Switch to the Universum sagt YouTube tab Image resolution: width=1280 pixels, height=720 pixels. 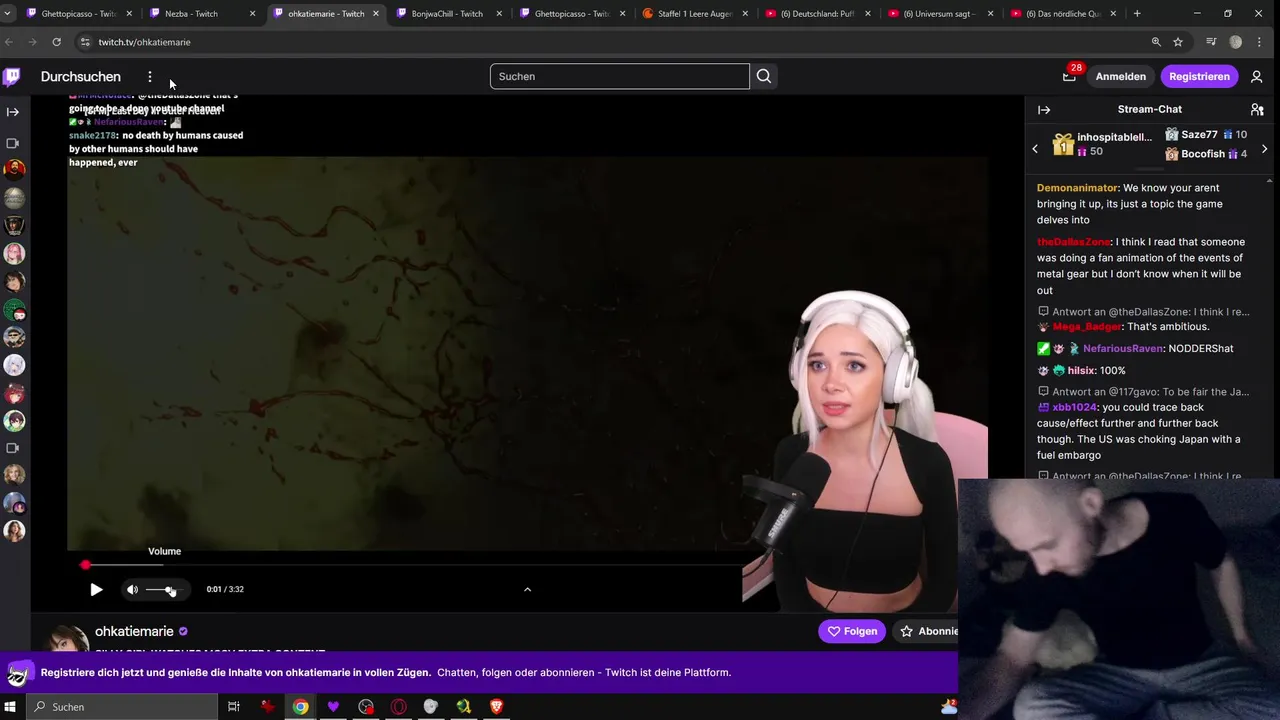pos(939,14)
